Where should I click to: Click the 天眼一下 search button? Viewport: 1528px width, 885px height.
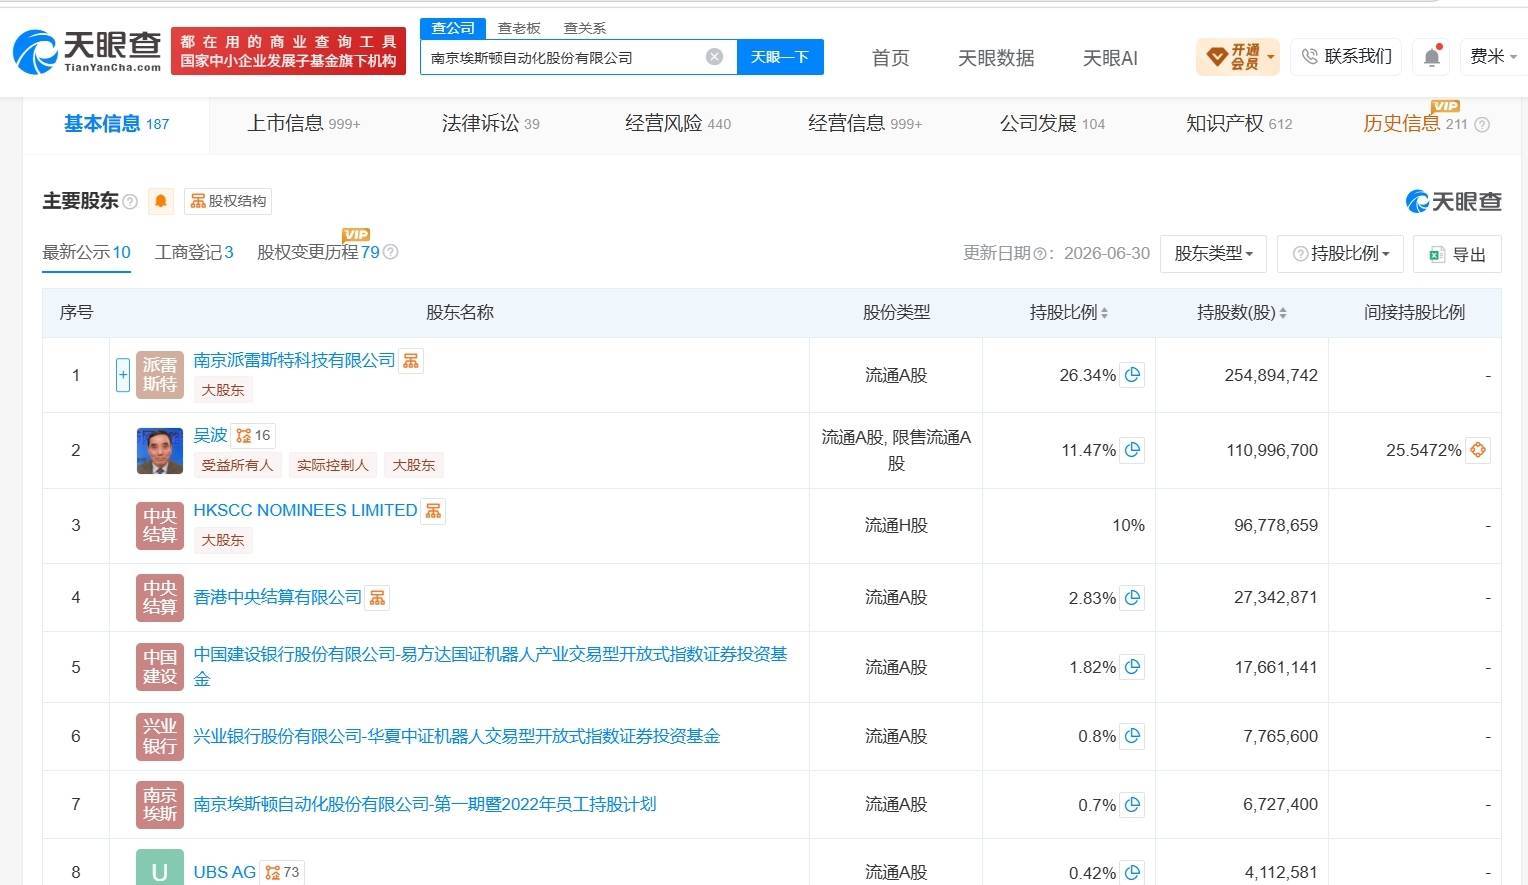click(780, 57)
